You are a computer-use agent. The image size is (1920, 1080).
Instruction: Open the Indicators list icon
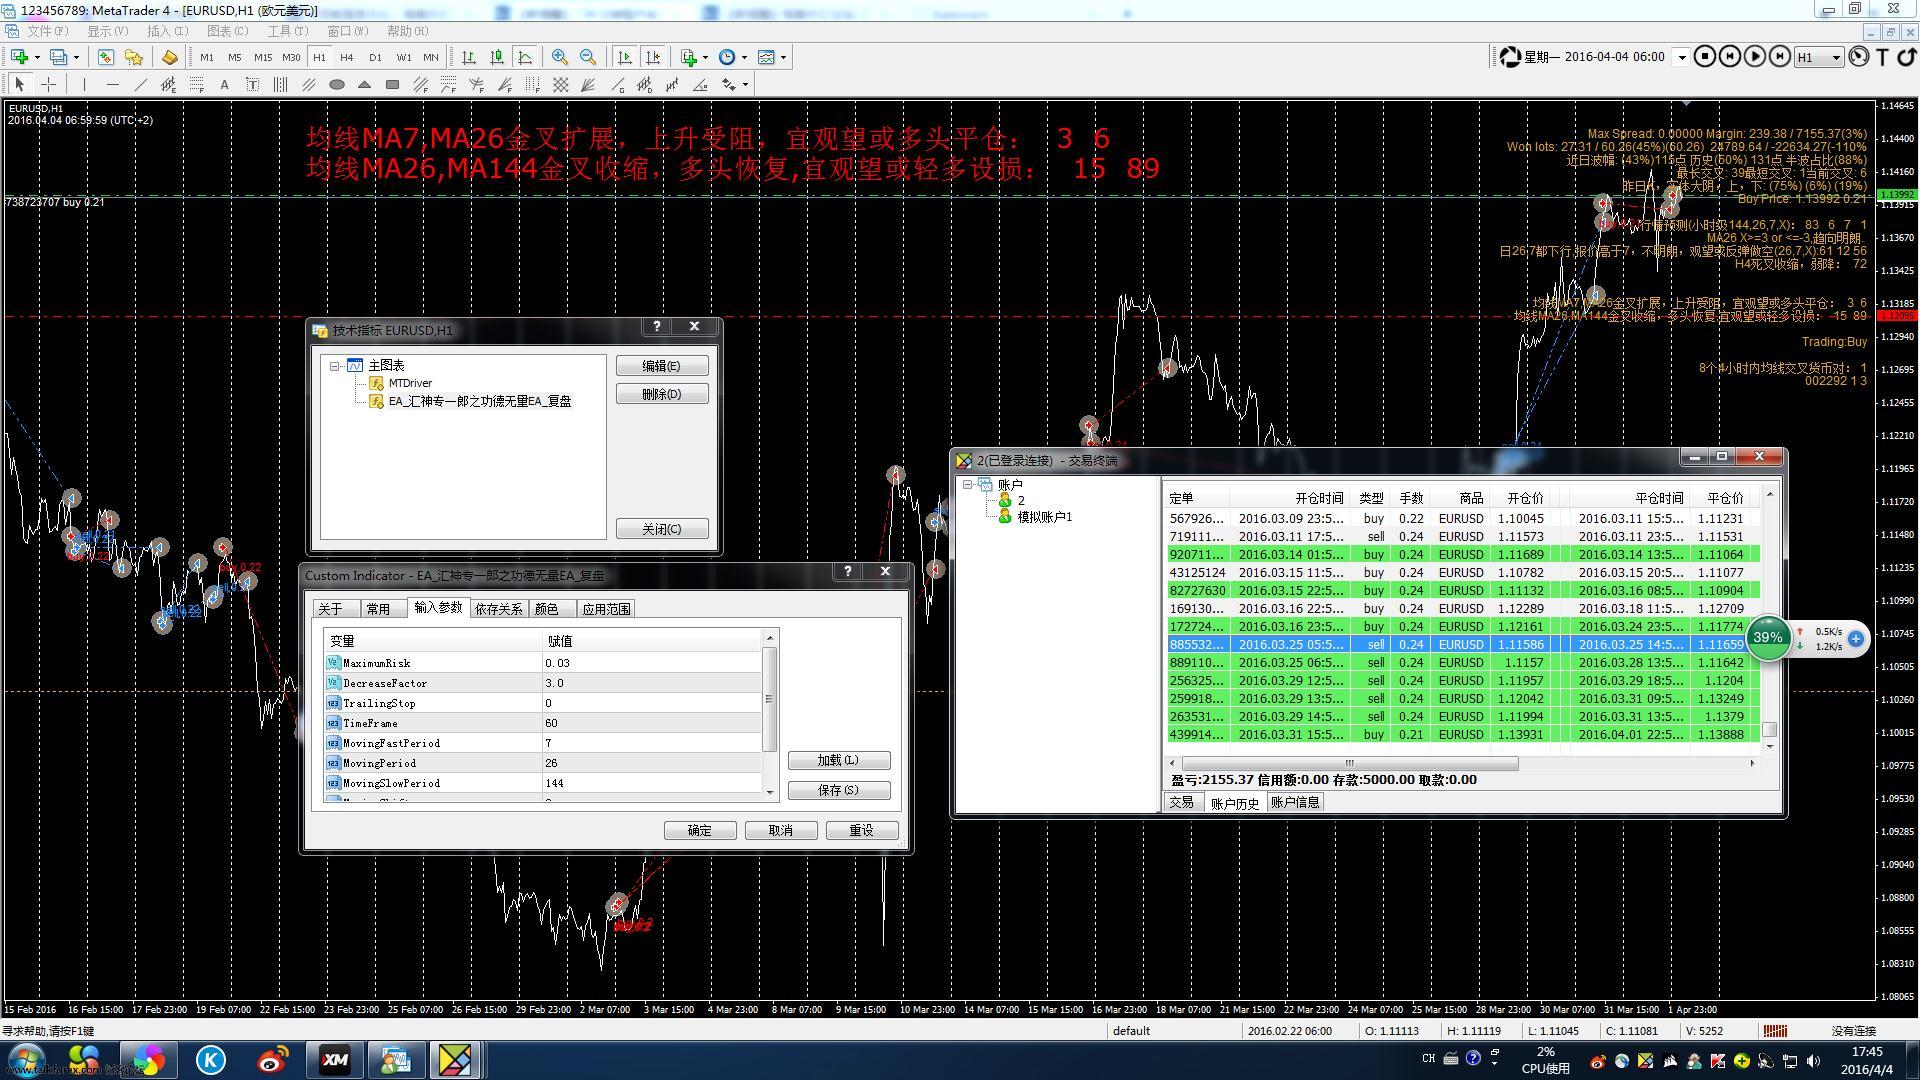[x=688, y=57]
